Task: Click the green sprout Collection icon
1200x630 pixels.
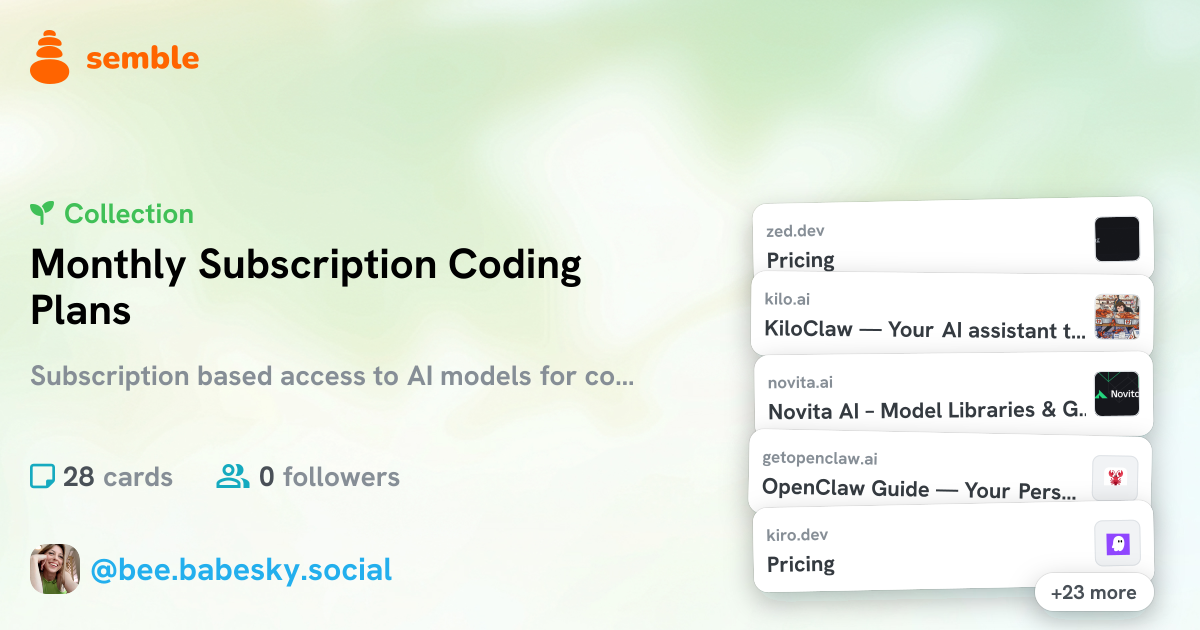Action: [42, 213]
